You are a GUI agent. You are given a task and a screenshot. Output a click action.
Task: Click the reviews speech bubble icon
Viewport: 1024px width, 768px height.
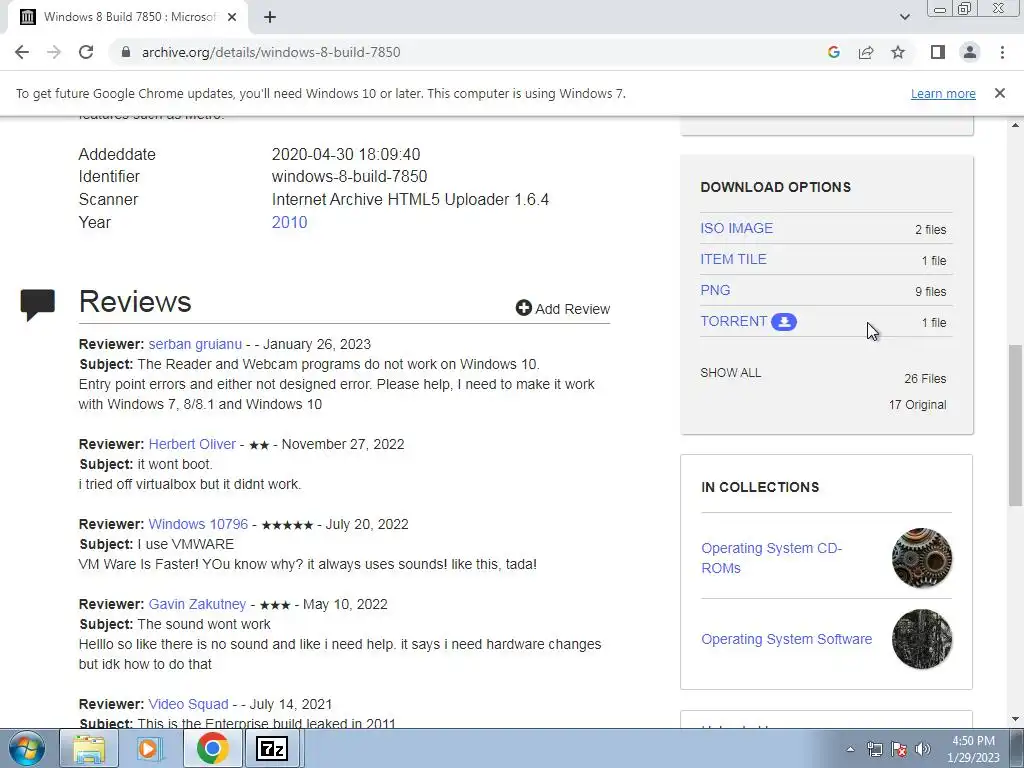[x=38, y=305]
